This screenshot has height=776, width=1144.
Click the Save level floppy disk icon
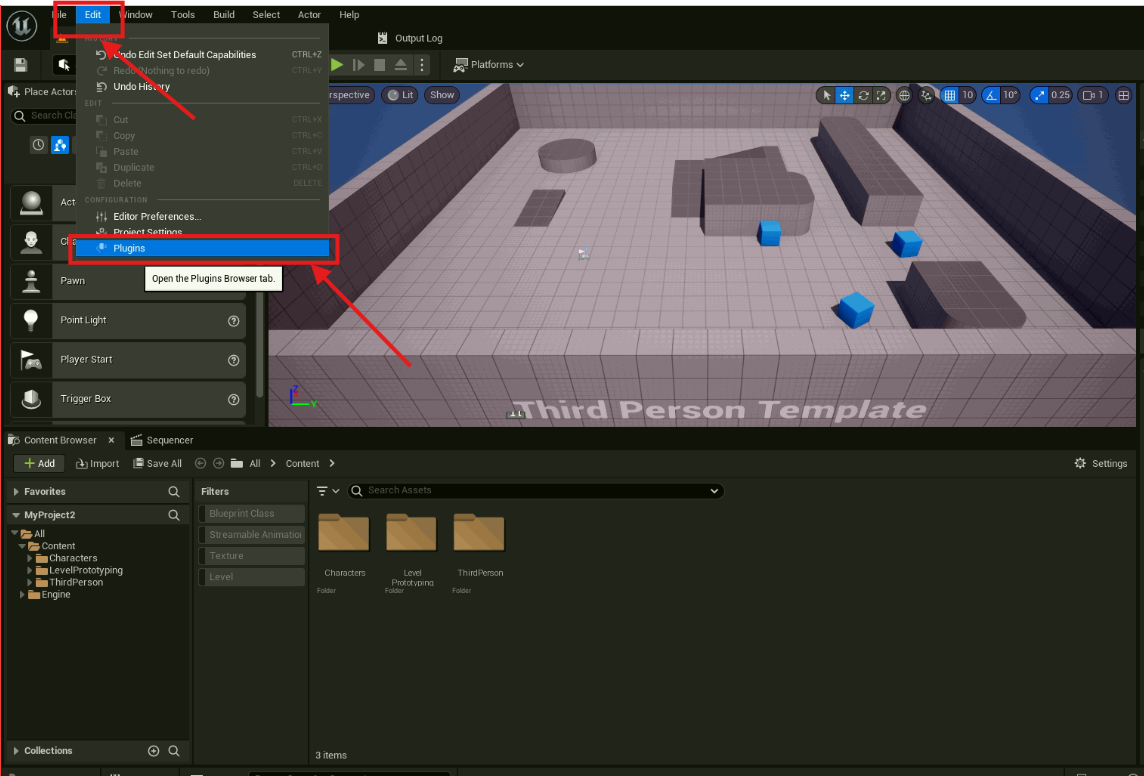21,65
